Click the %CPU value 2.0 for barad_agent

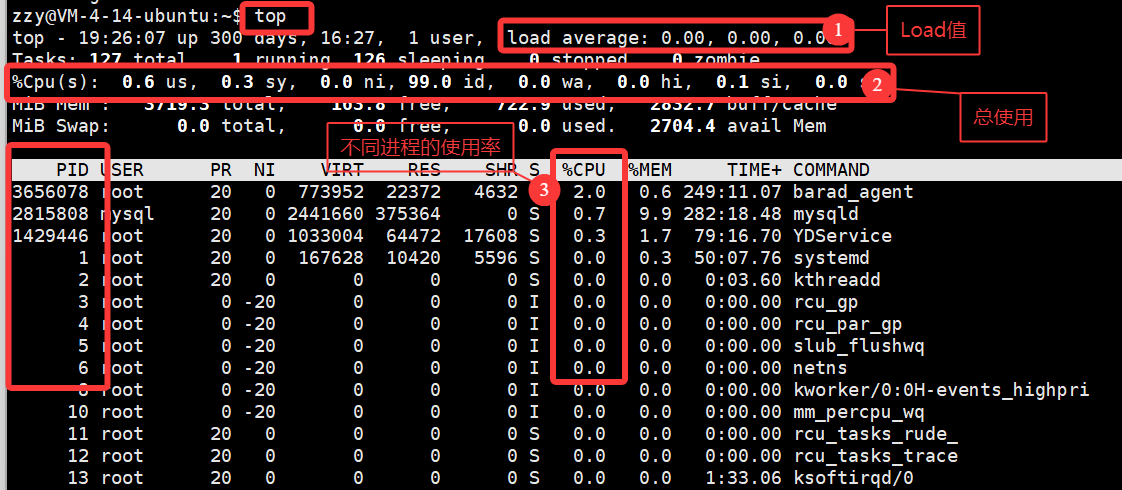pyautogui.click(x=590, y=192)
